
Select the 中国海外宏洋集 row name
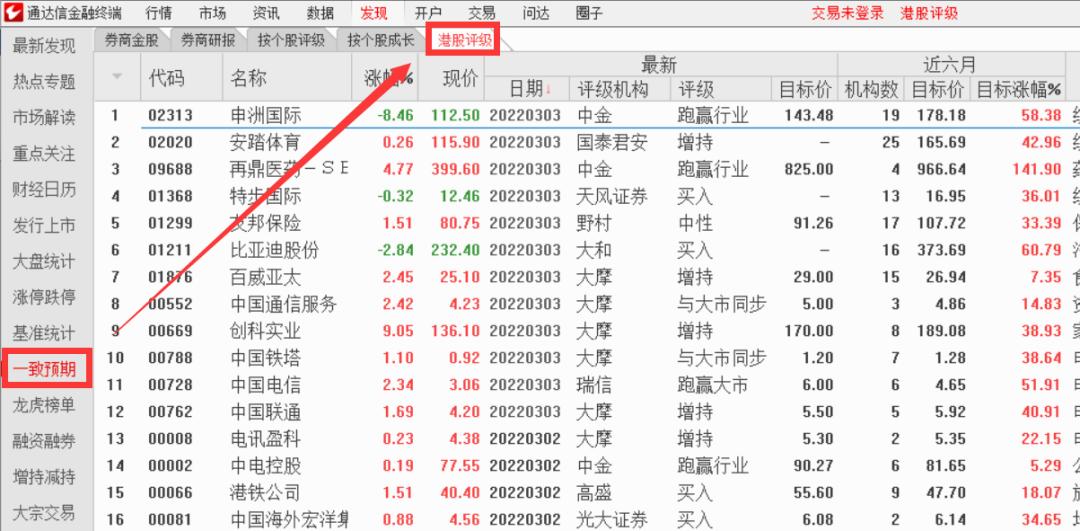coord(289,519)
